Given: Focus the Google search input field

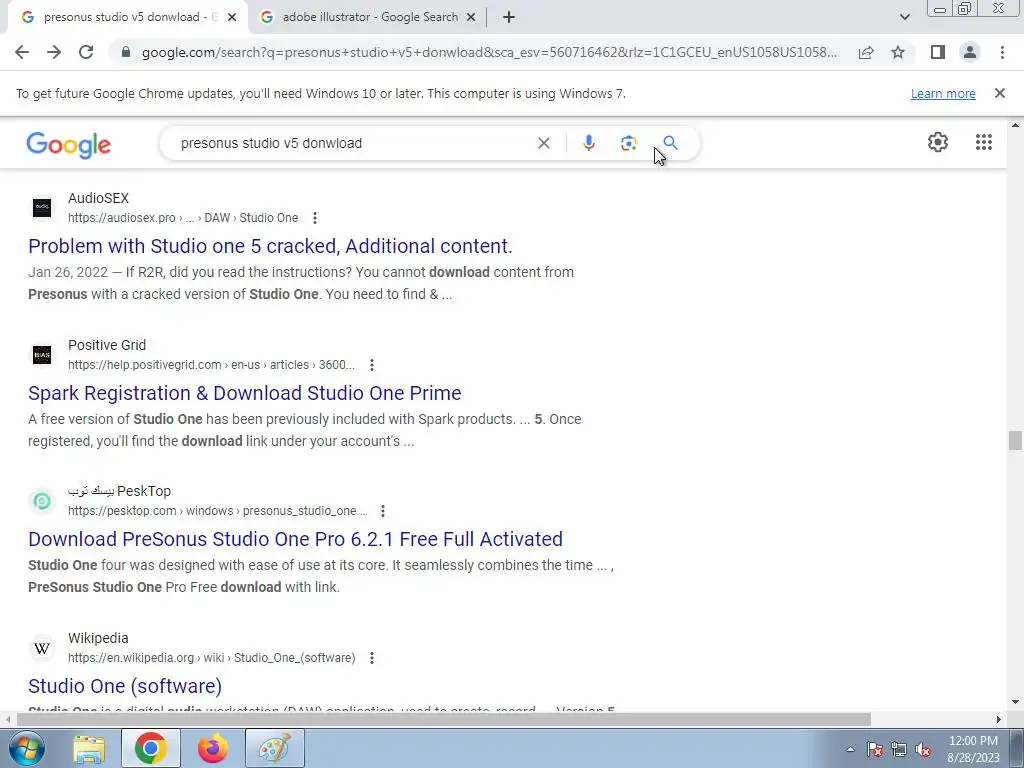Looking at the screenshot, I should point(353,143).
